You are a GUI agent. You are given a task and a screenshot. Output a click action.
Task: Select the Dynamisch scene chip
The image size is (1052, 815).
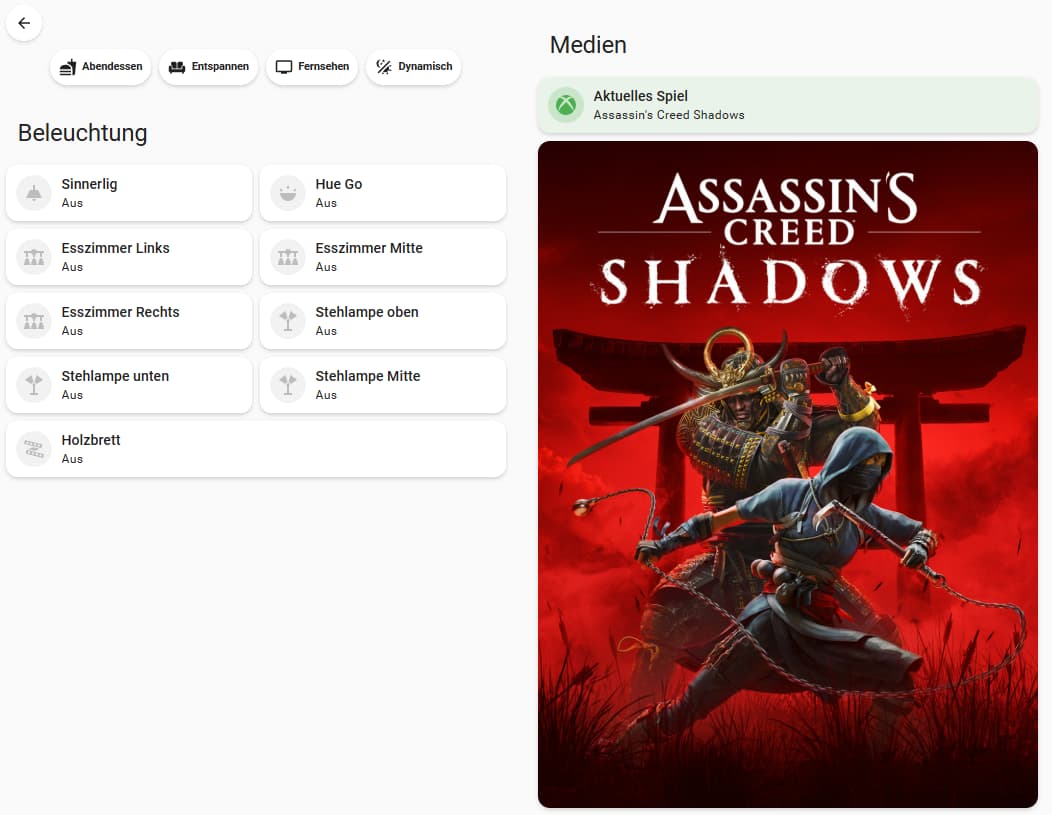(x=414, y=67)
